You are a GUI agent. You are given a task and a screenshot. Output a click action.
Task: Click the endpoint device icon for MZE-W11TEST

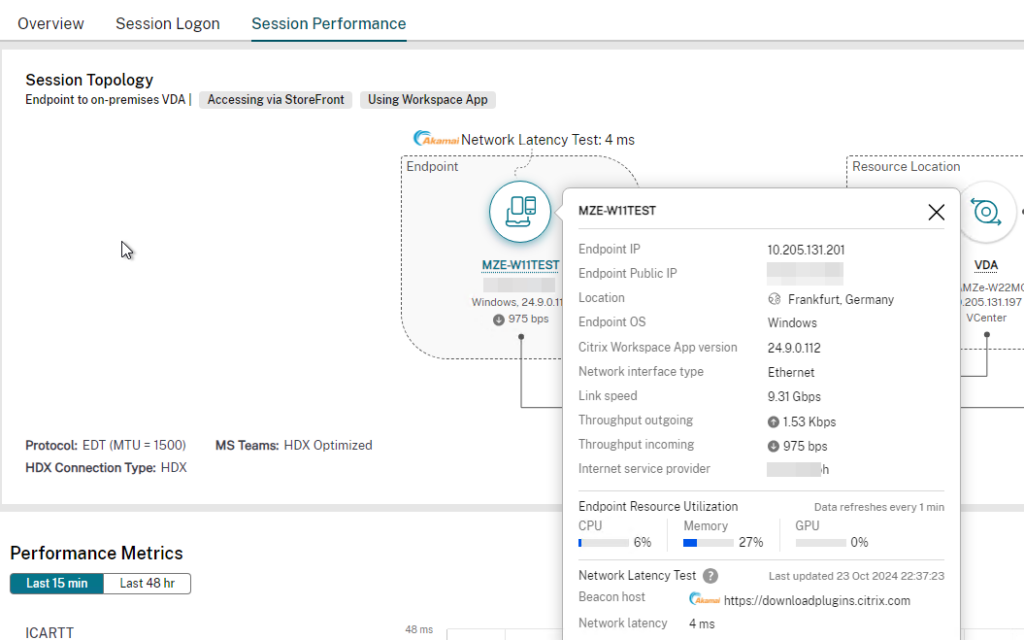pyautogui.click(x=520, y=212)
